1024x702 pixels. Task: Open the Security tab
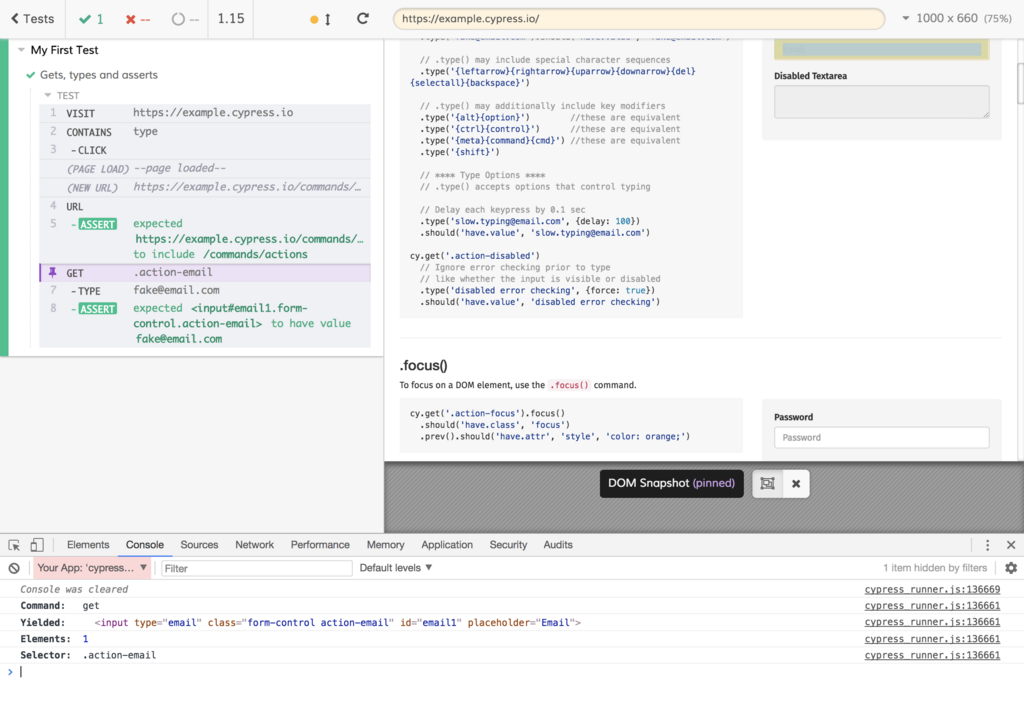tap(508, 545)
